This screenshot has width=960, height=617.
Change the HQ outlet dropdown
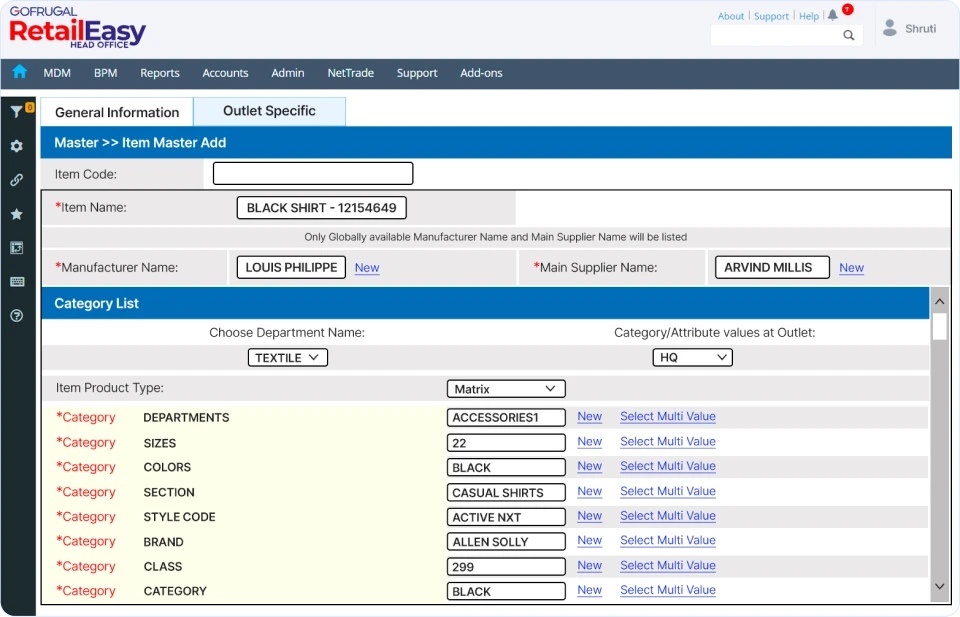pyautogui.click(x=692, y=357)
